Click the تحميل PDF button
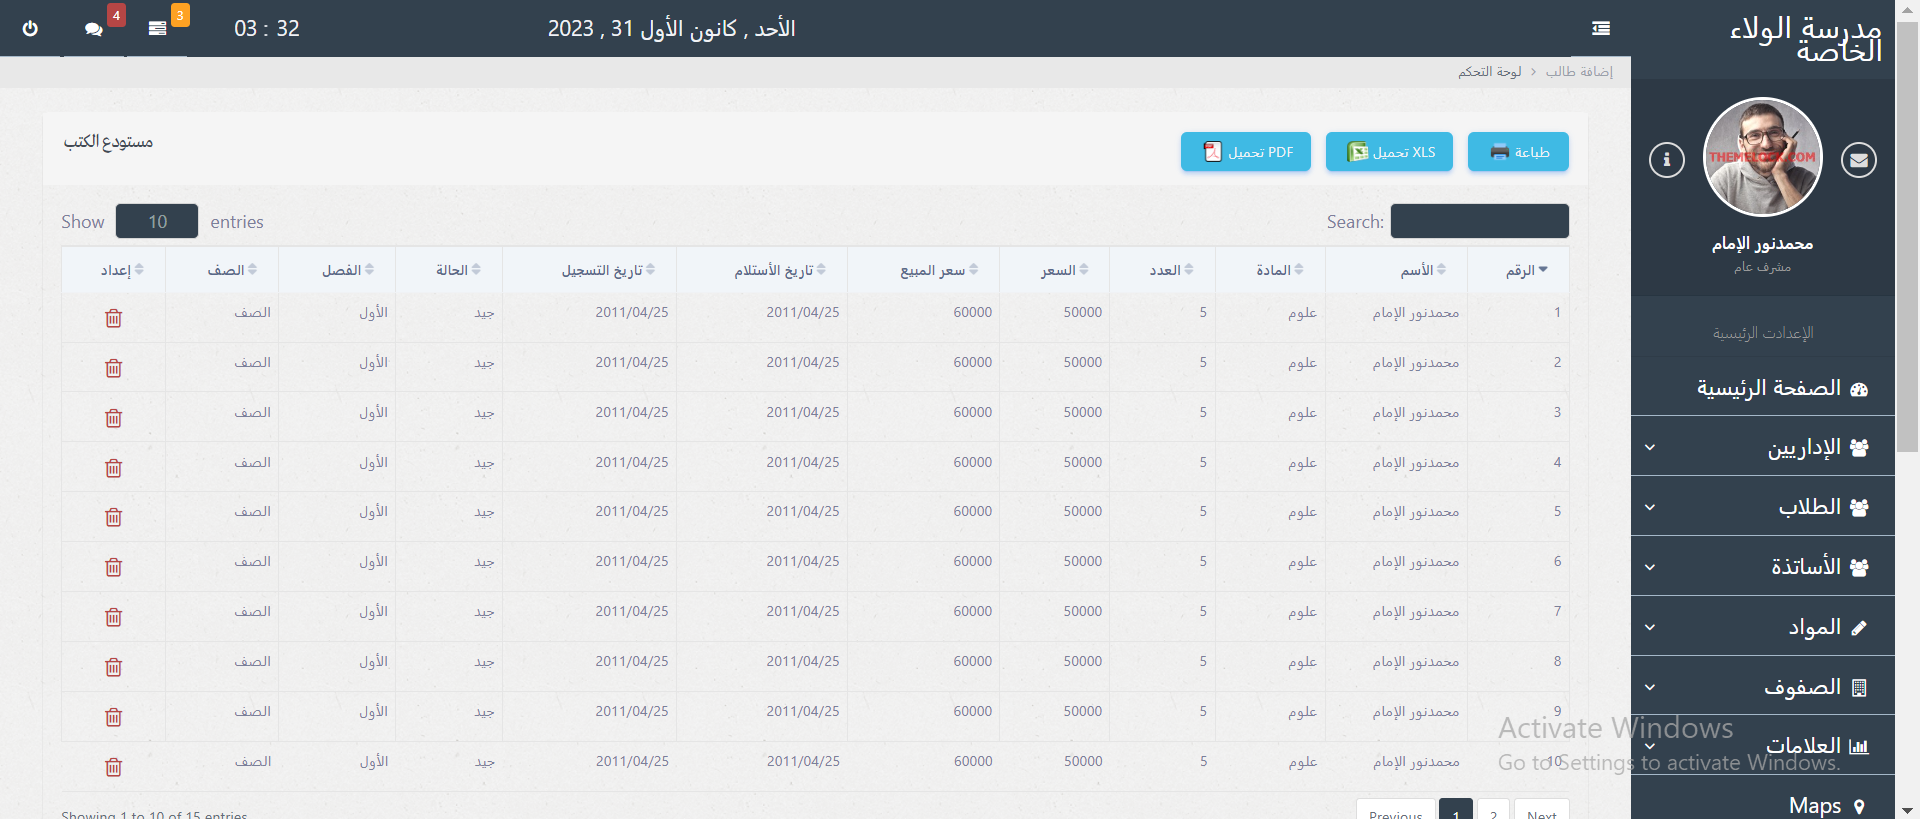 [1246, 152]
